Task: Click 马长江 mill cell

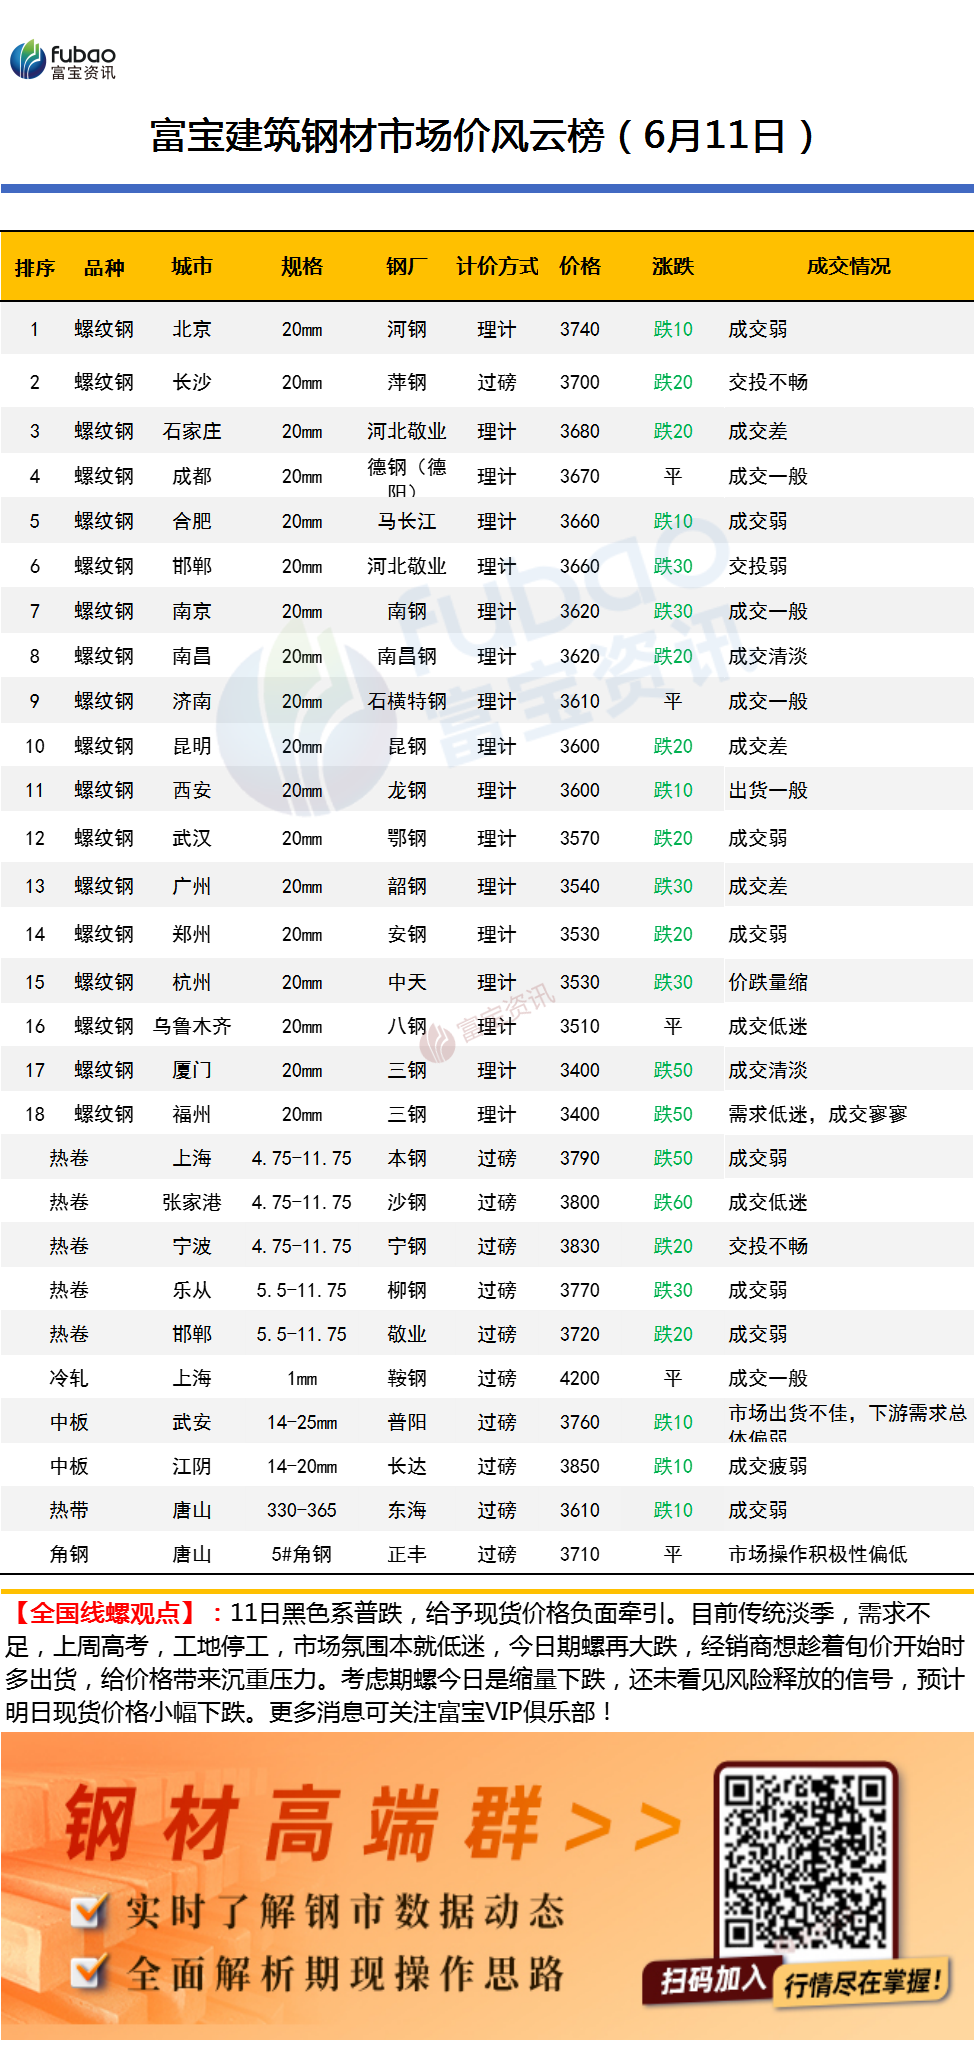Action: [407, 521]
